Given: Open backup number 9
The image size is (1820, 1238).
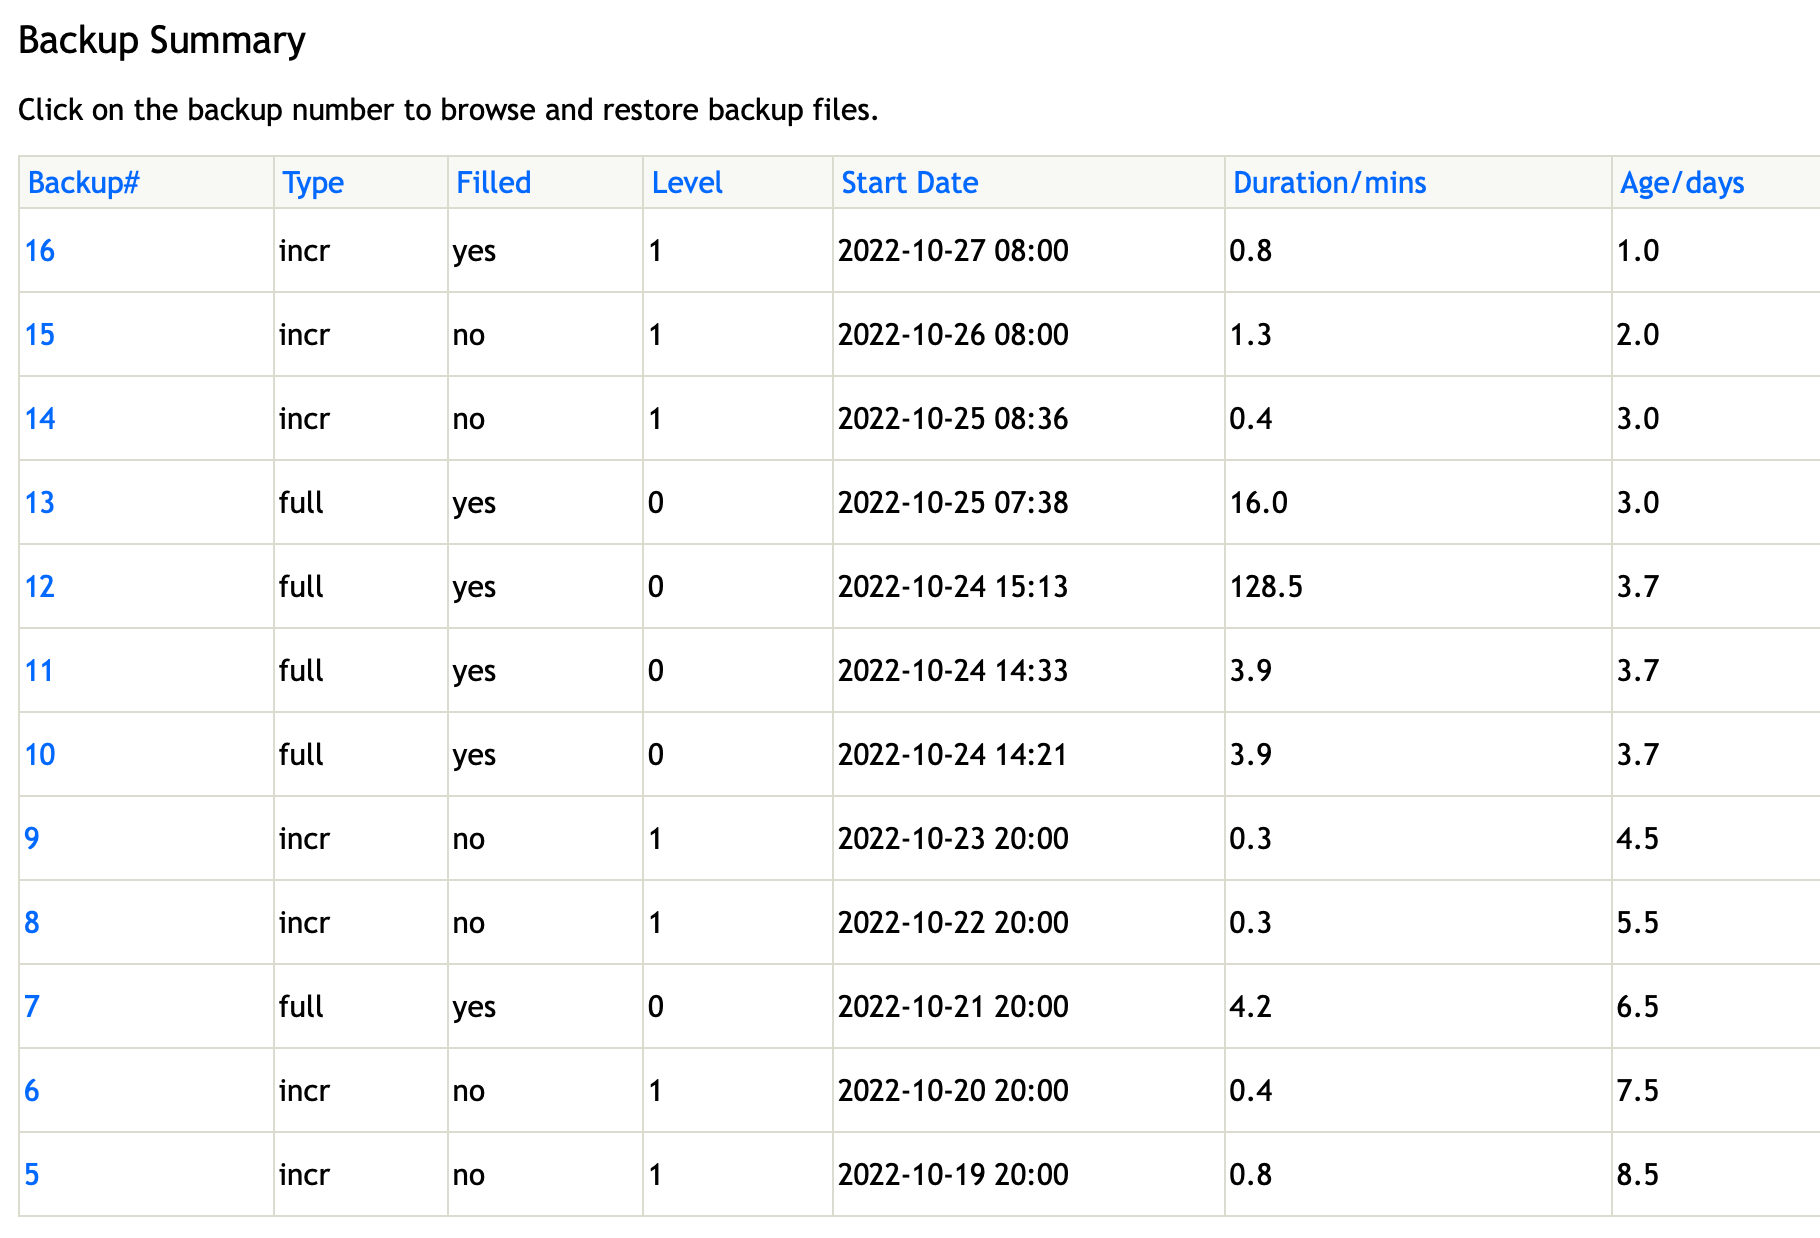Looking at the screenshot, I should (x=32, y=839).
